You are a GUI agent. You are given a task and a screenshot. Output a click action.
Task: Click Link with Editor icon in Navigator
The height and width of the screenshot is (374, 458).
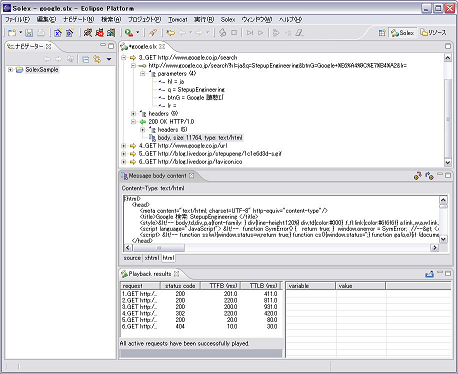[x=97, y=59]
